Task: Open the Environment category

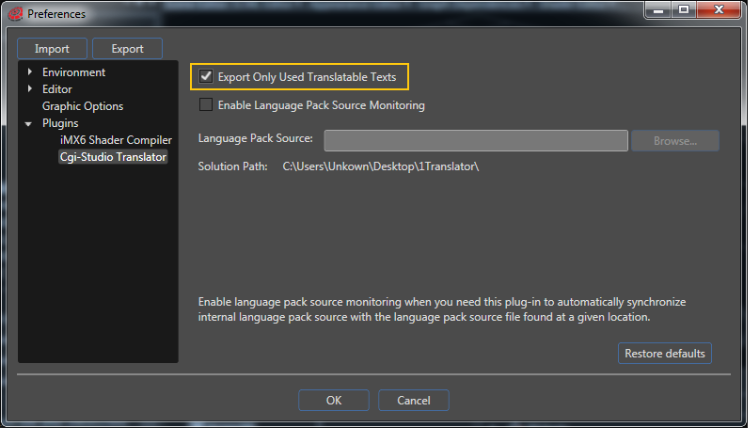Action: click(74, 72)
